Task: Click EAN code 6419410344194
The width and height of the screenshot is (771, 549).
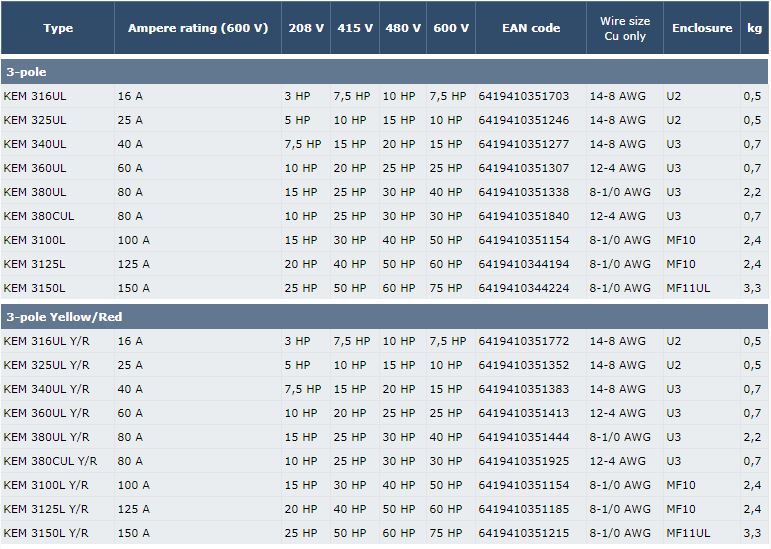Action: (x=524, y=264)
